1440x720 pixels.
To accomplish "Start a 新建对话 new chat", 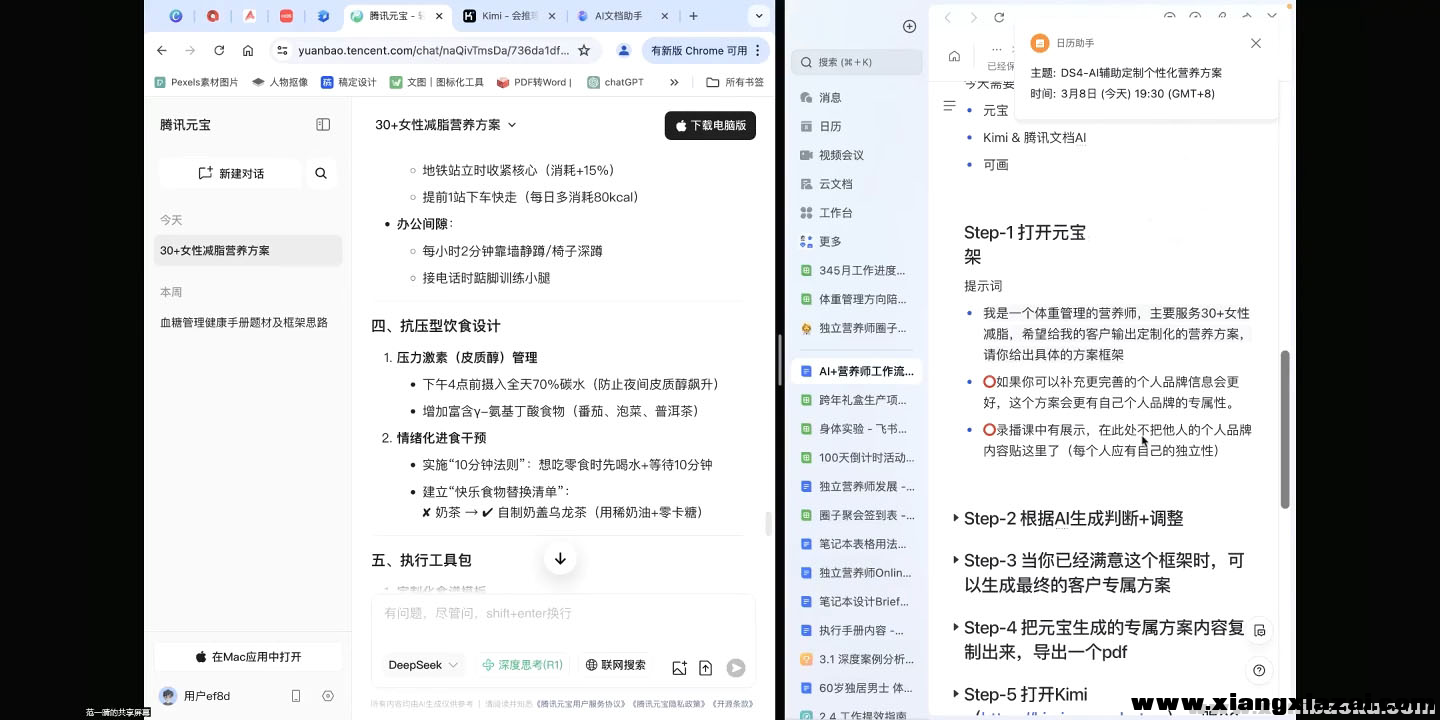I will coord(230,173).
